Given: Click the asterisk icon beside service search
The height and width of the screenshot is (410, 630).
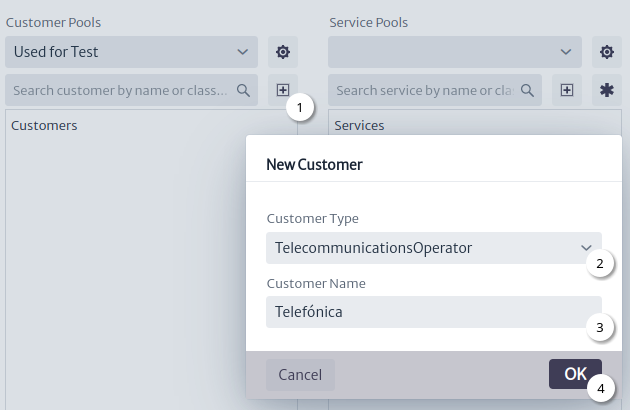Looking at the screenshot, I should (x=607, y=90).
